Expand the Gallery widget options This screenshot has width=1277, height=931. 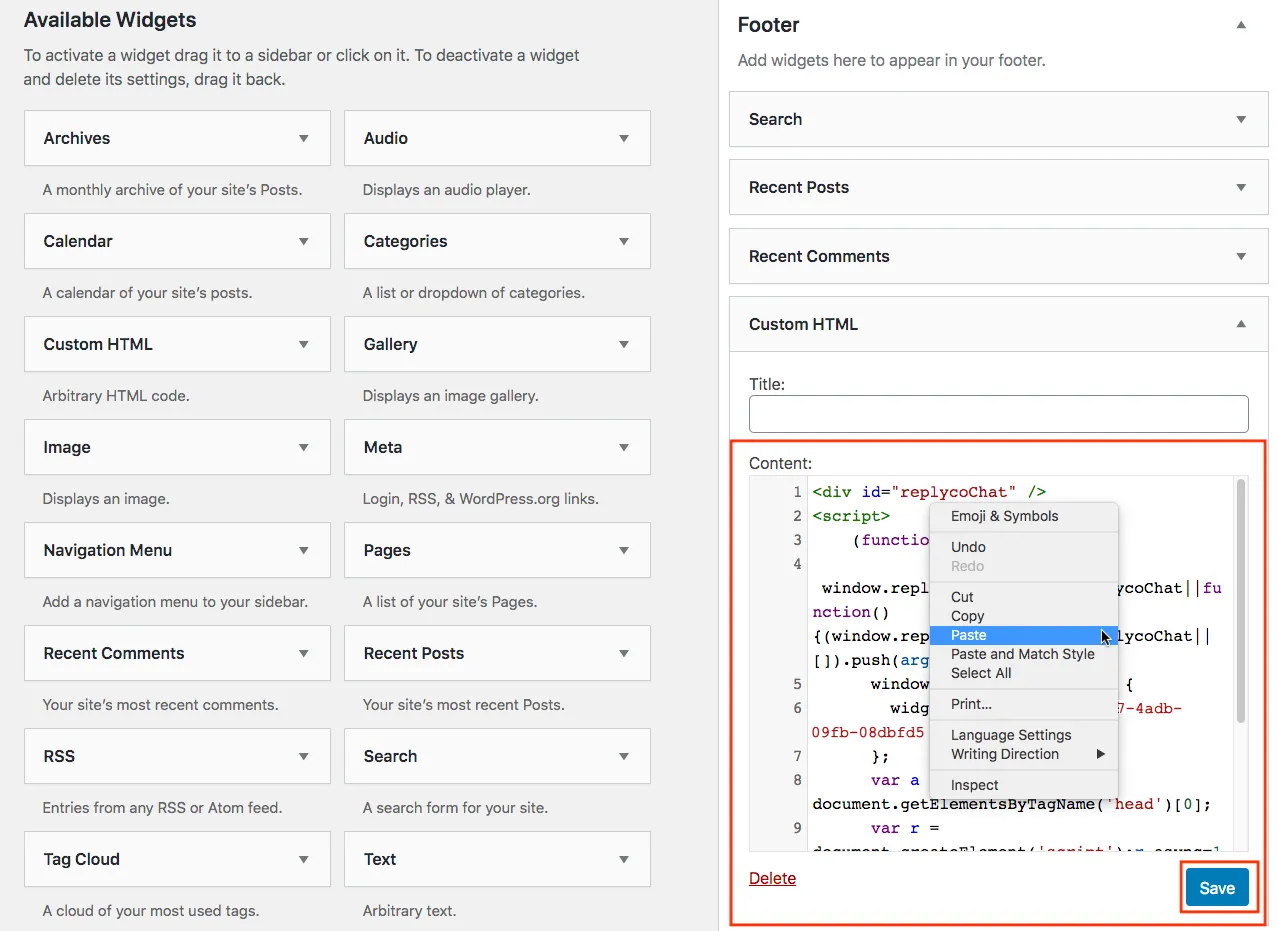(x=624, y=345)
